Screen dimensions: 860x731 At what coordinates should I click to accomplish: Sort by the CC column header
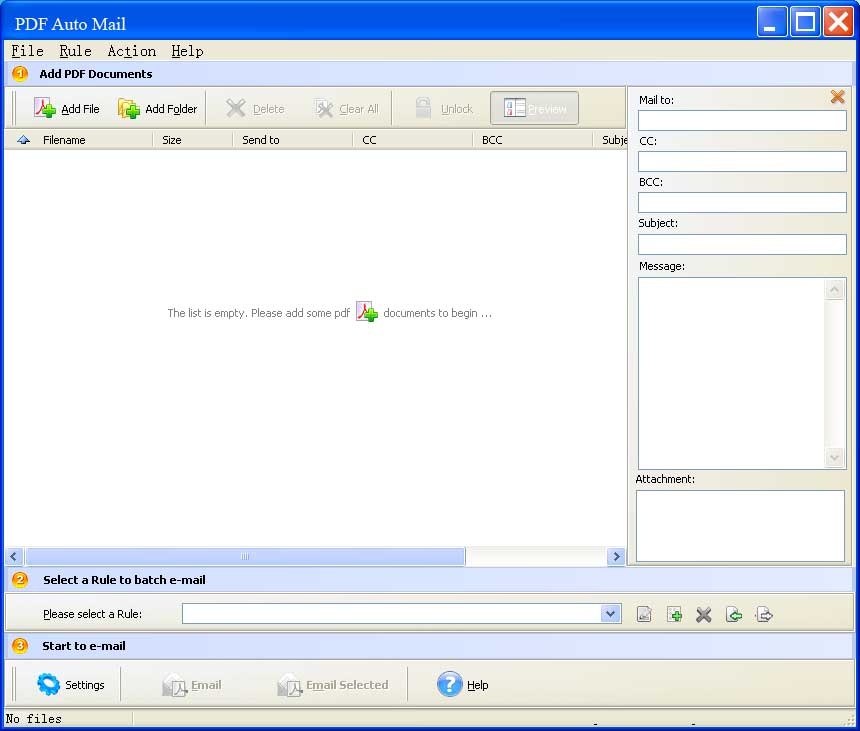(x=412, y=140)
